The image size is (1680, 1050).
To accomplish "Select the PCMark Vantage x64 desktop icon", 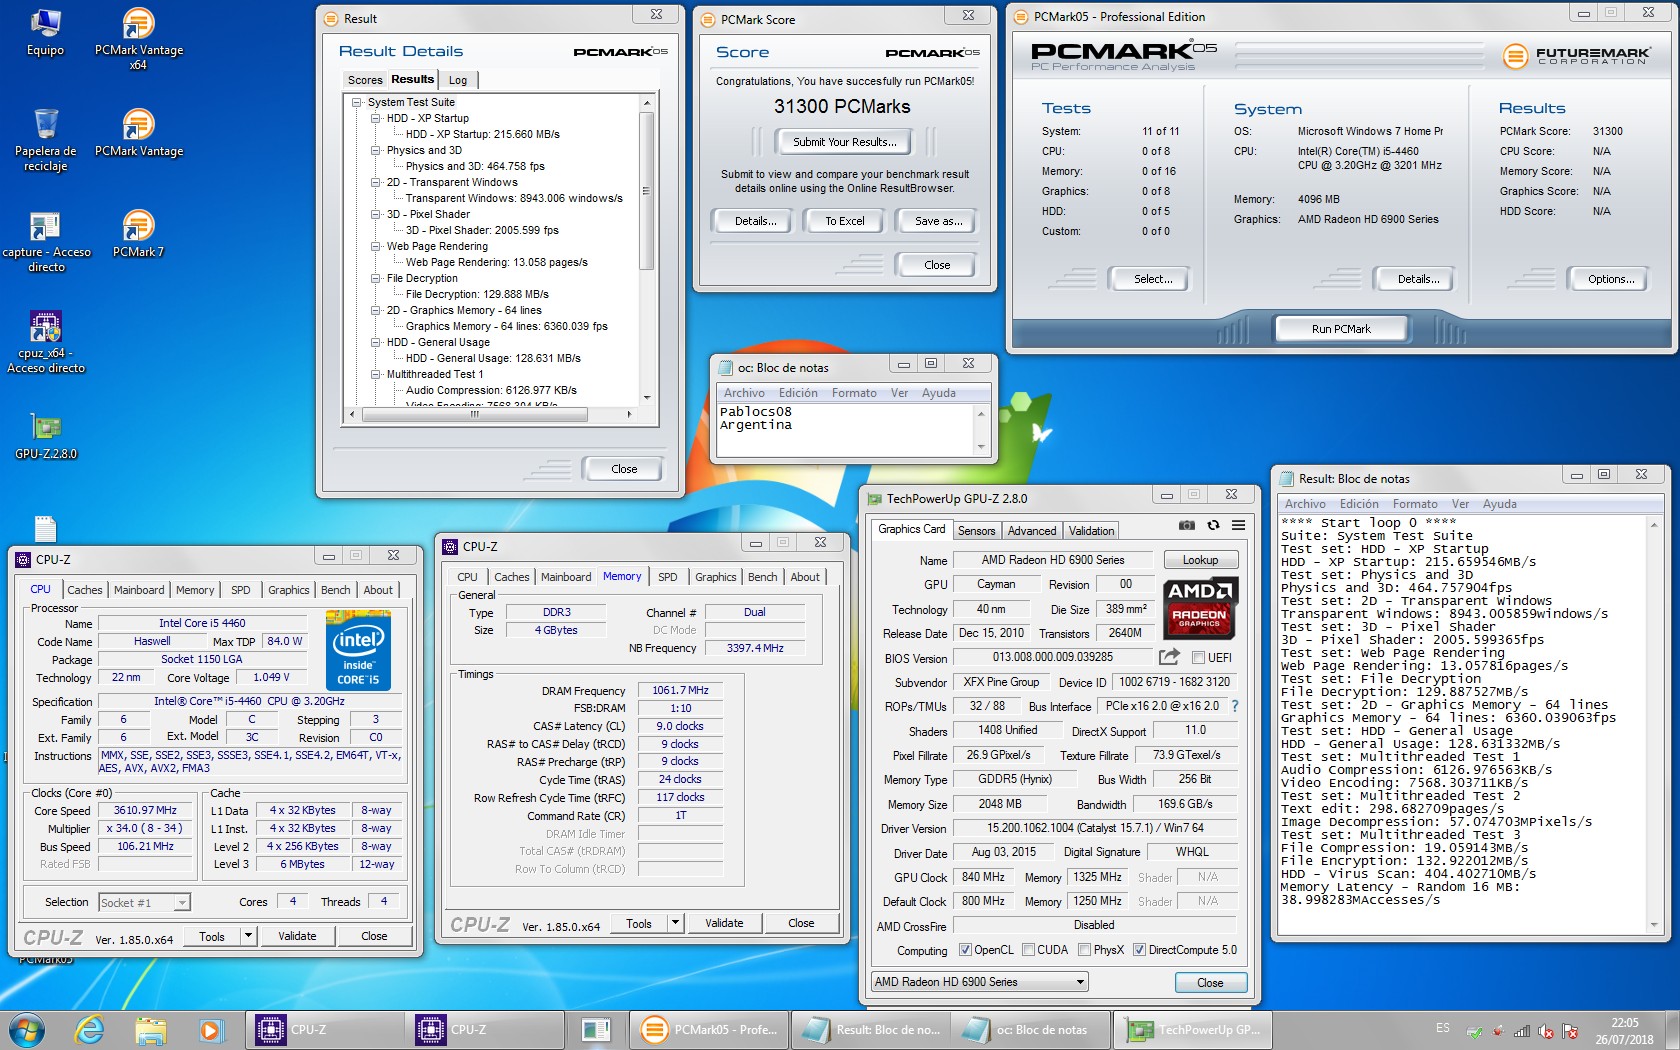I will (x=138, y=39).
